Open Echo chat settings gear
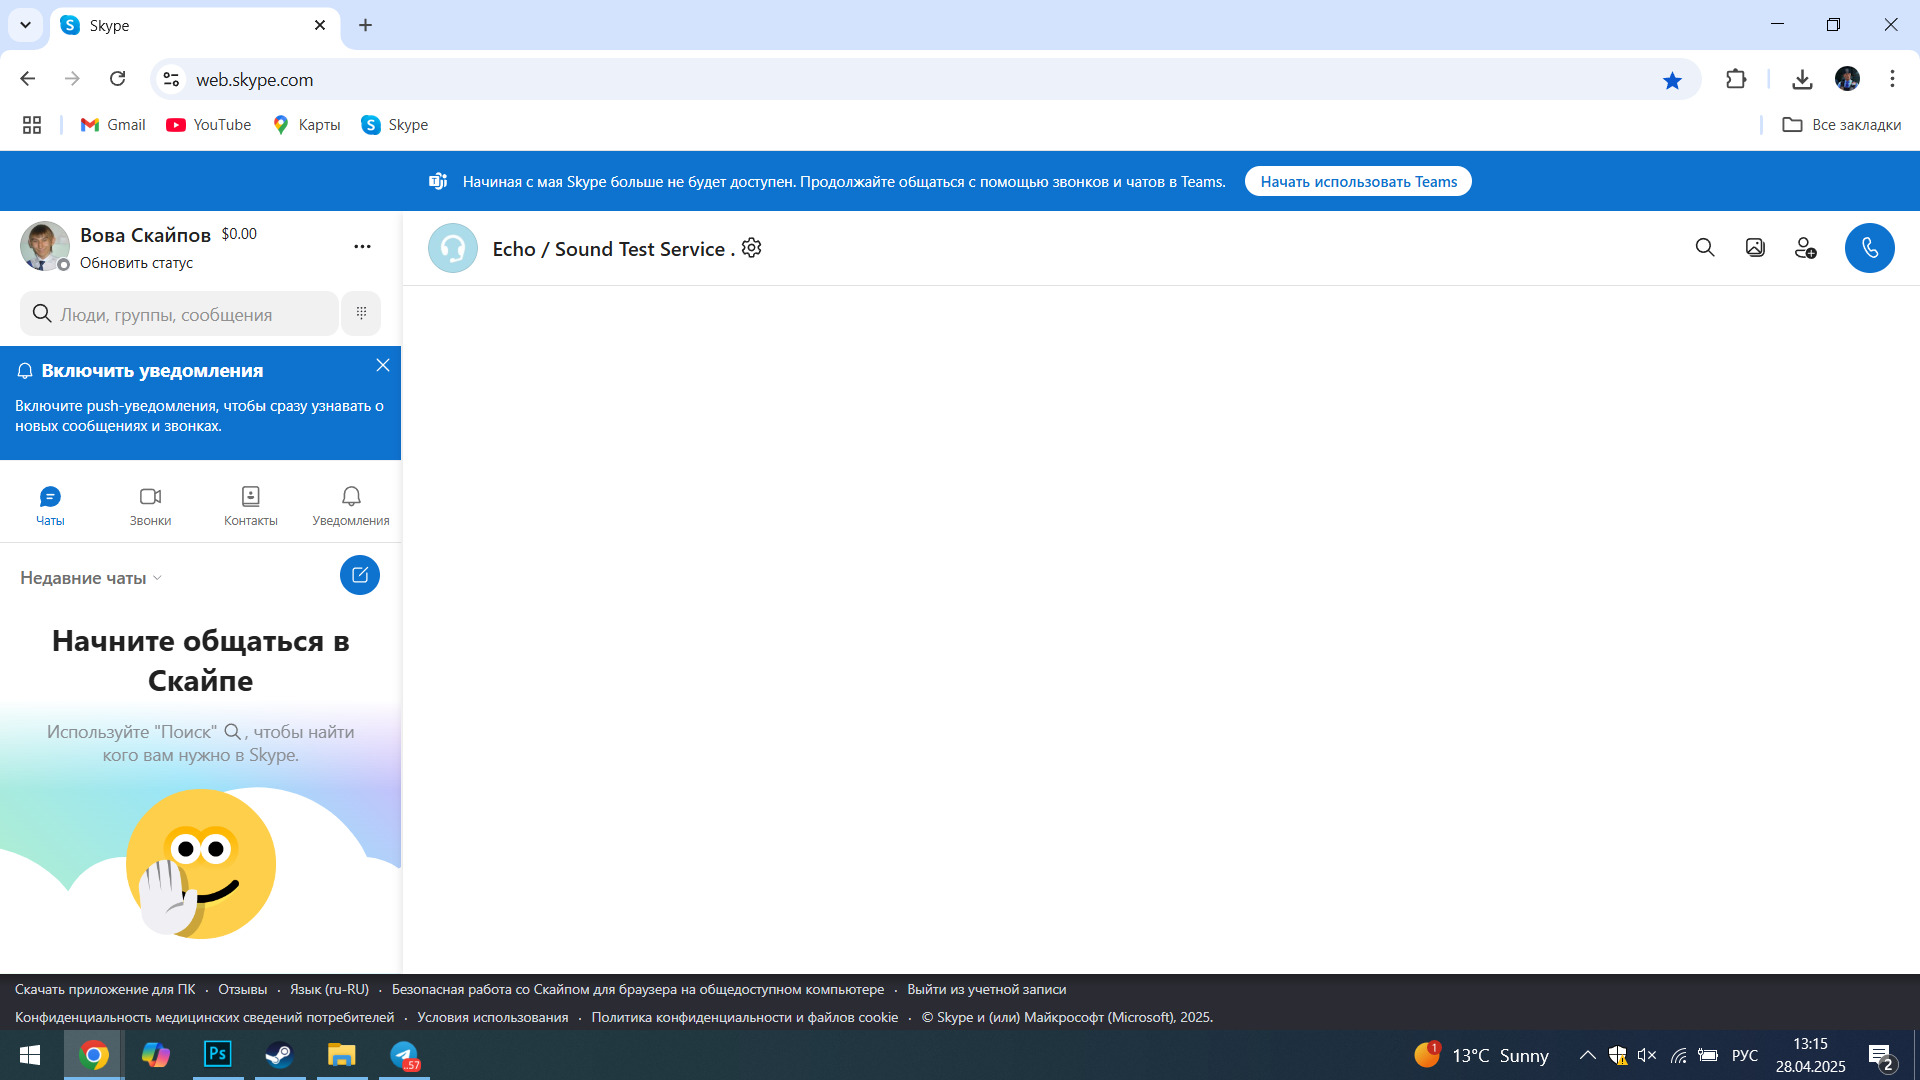1920x1080 pixels. tap(752, 248)
